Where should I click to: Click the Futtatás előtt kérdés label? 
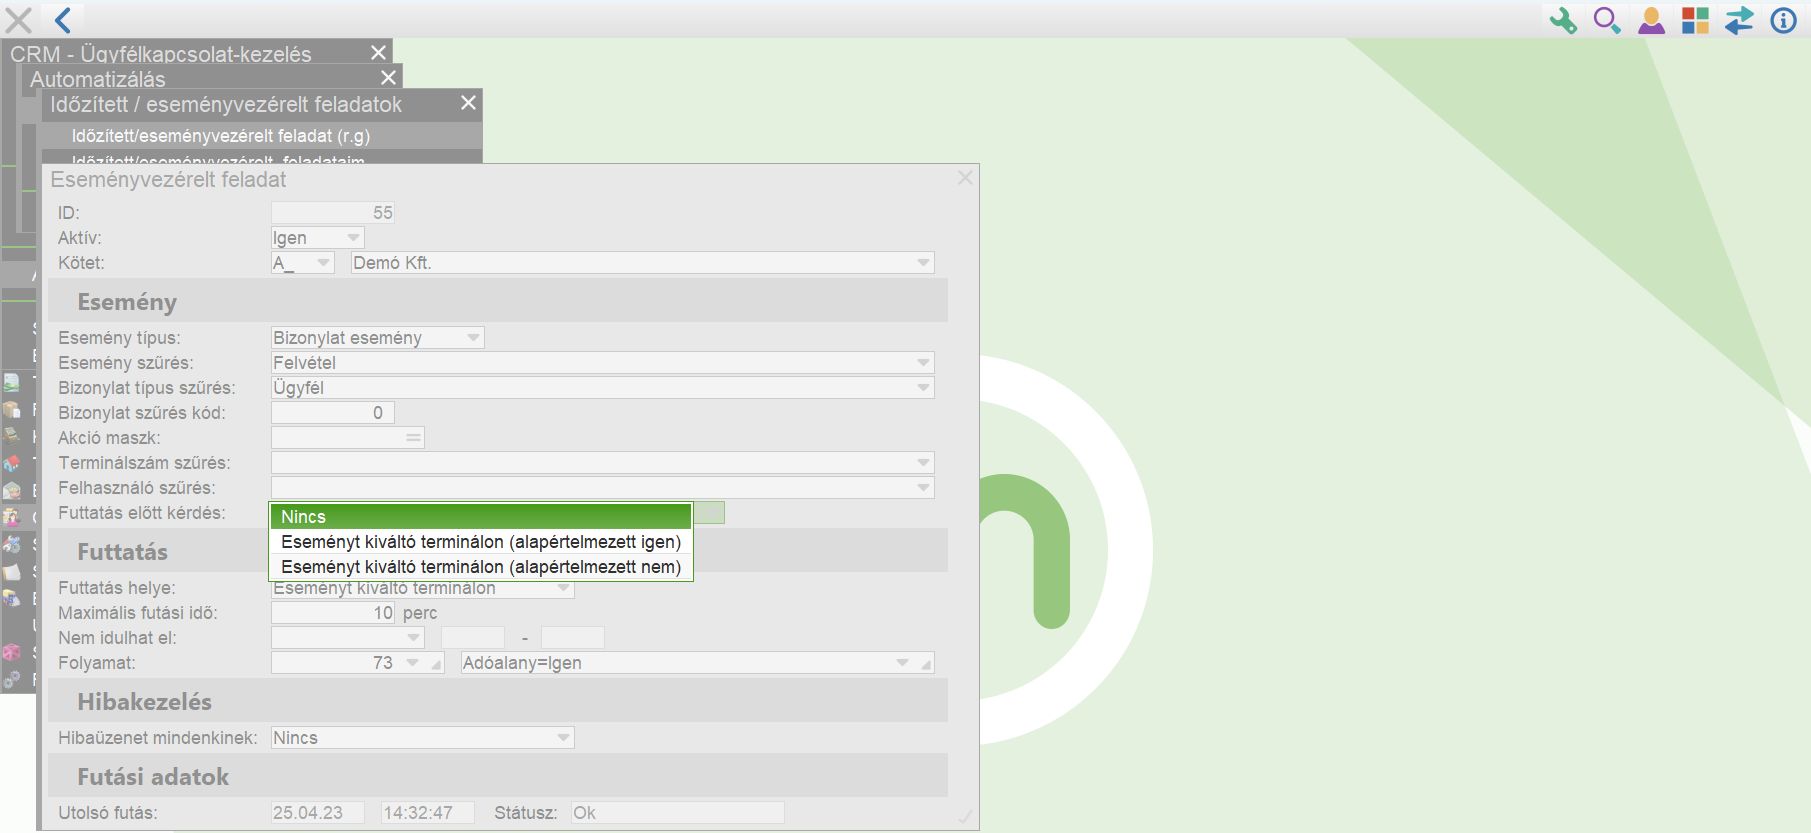142,513
